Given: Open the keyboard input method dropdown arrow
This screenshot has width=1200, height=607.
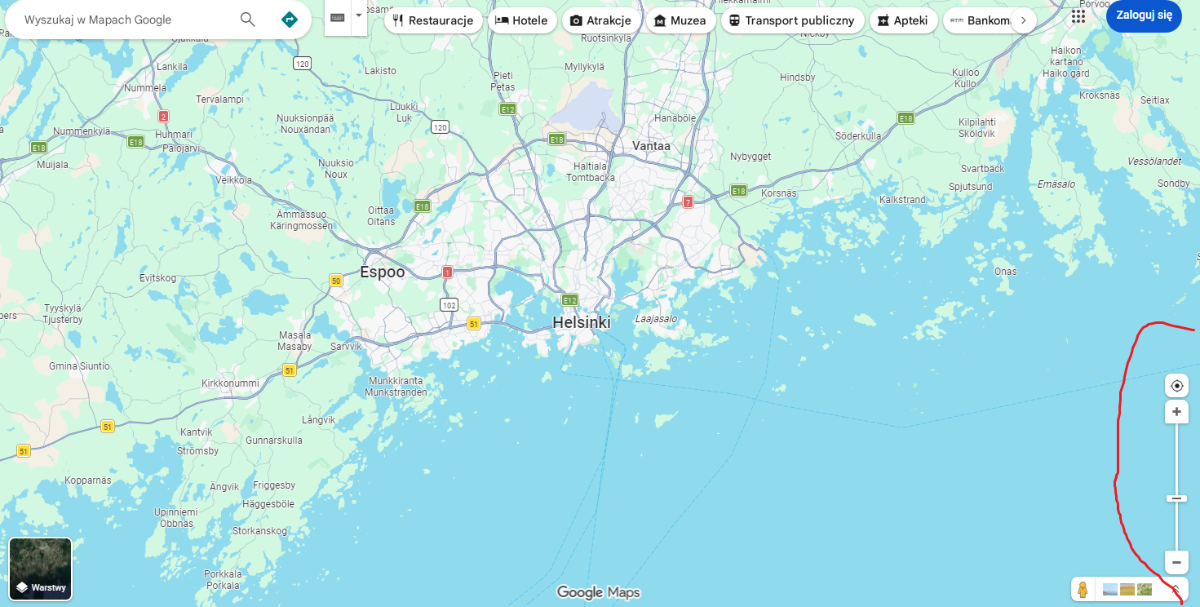Looking at the screenshot, I should (x=359, y=17).
